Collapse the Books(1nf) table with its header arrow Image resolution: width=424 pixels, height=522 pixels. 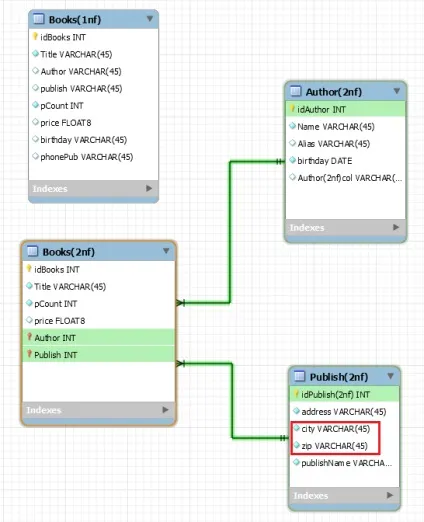pyautogui.click(x=150, y=19)
